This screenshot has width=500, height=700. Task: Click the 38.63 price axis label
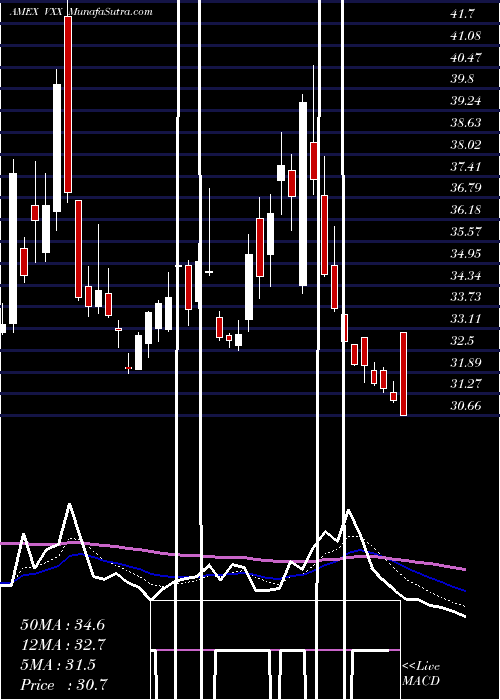tap(466, 123)
